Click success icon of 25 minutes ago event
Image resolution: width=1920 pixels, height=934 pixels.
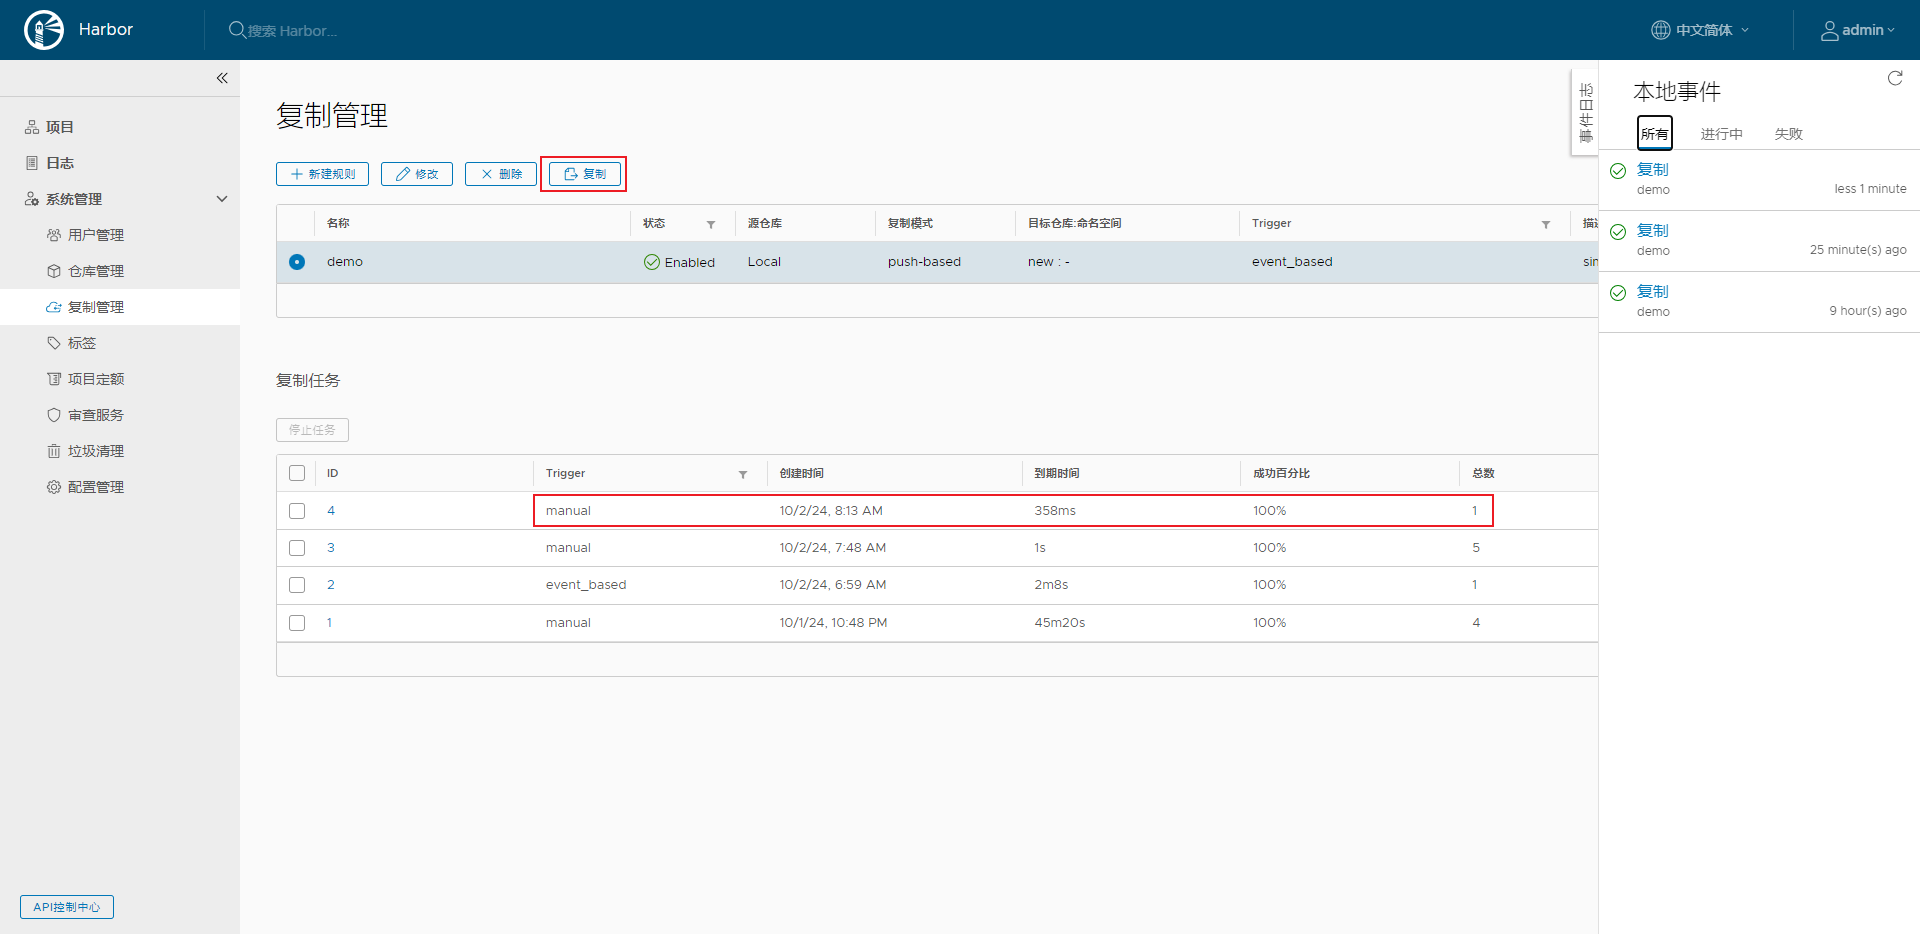tap(1618, 232)
